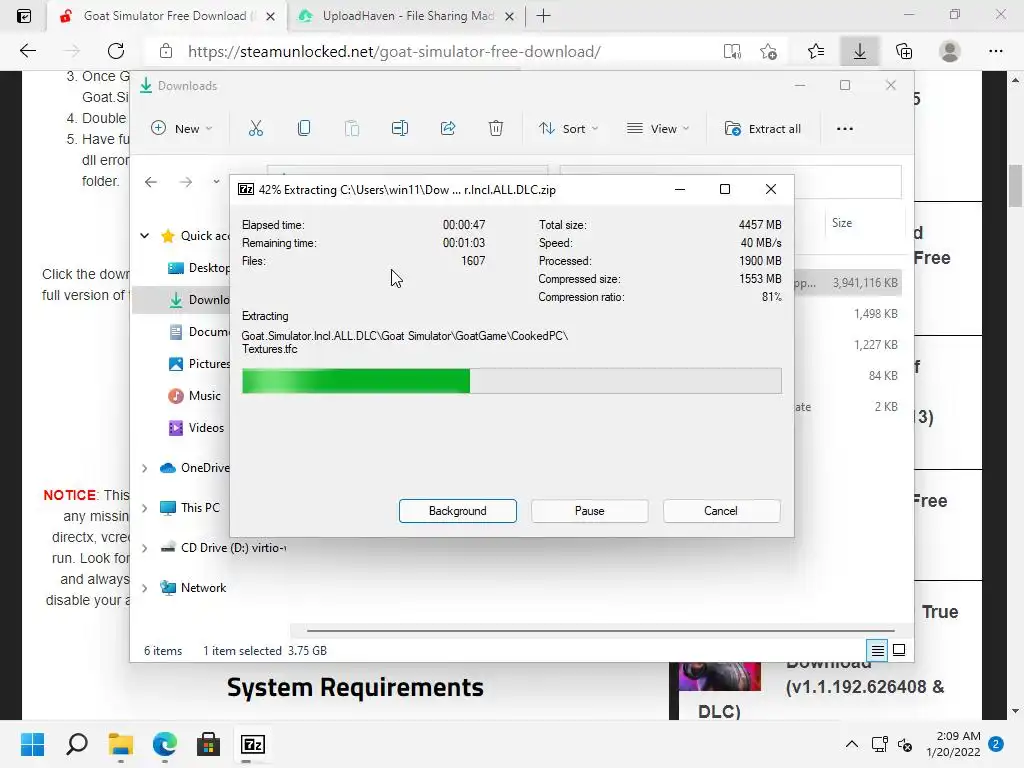Switch to details view icon in status bar

click(x=877, y=650)
